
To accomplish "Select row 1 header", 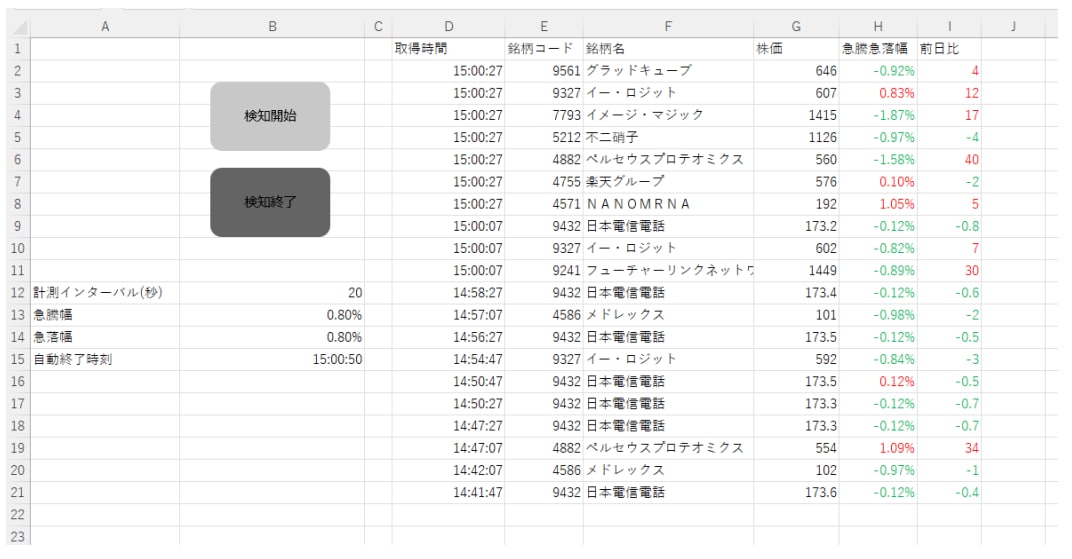I will (x=18, y=49).
